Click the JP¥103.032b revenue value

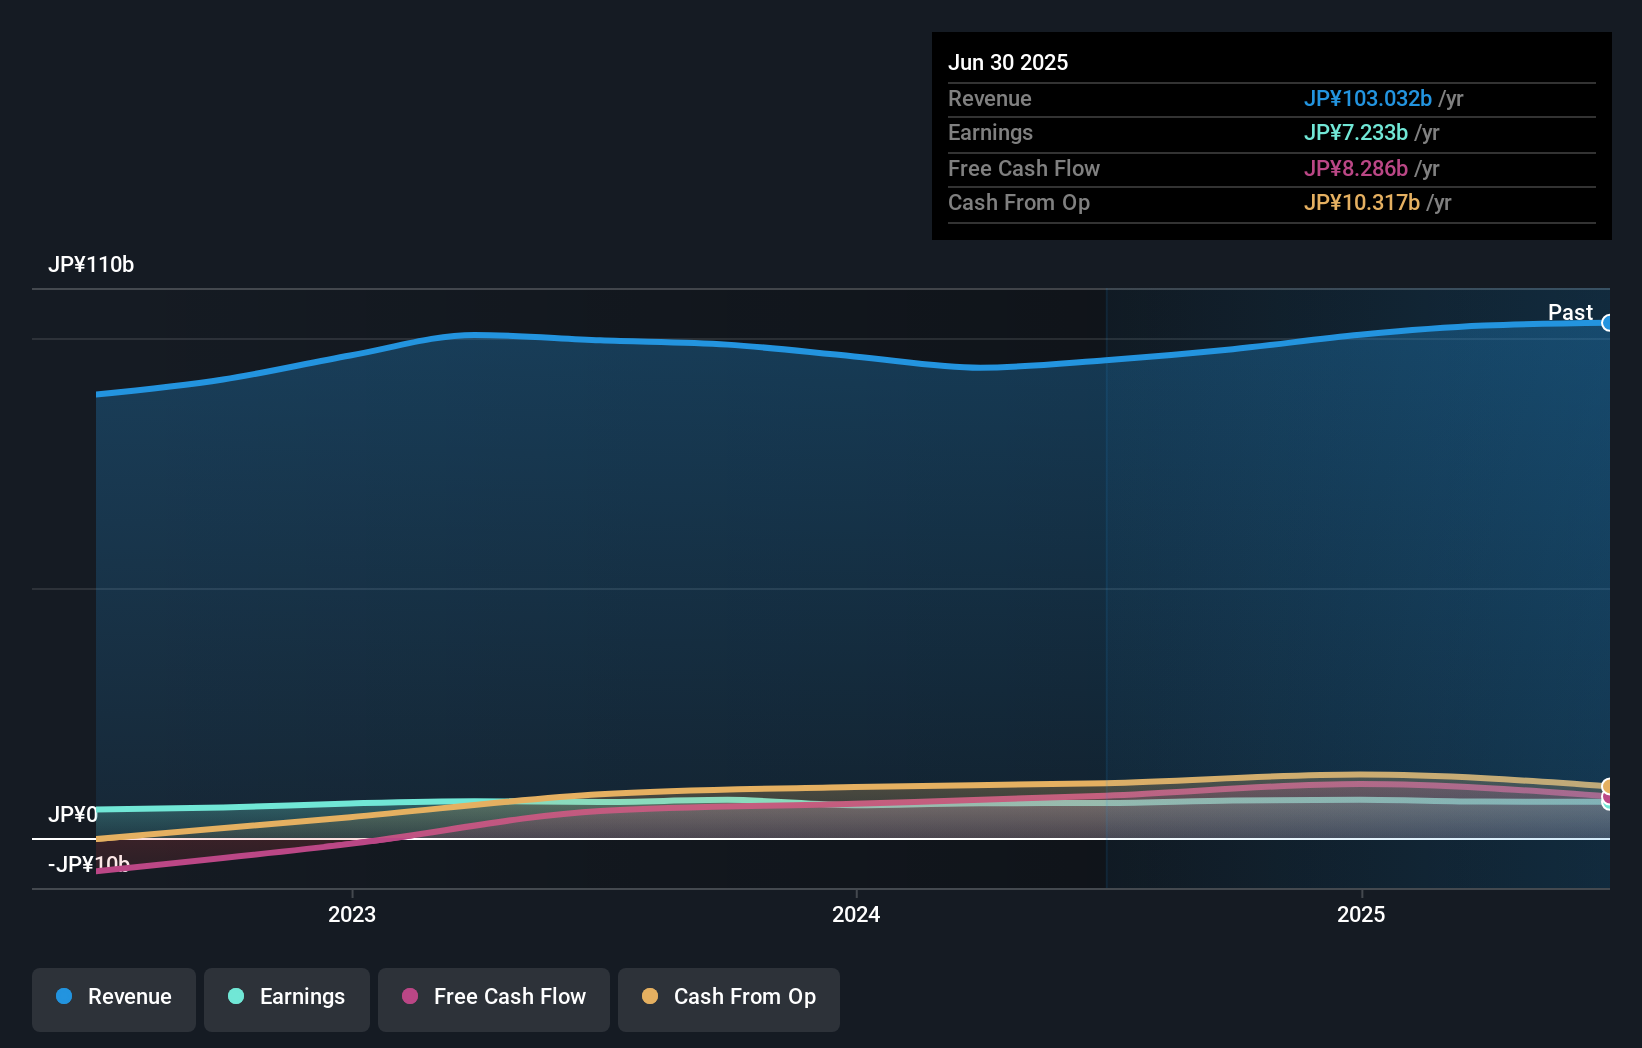1367,98
